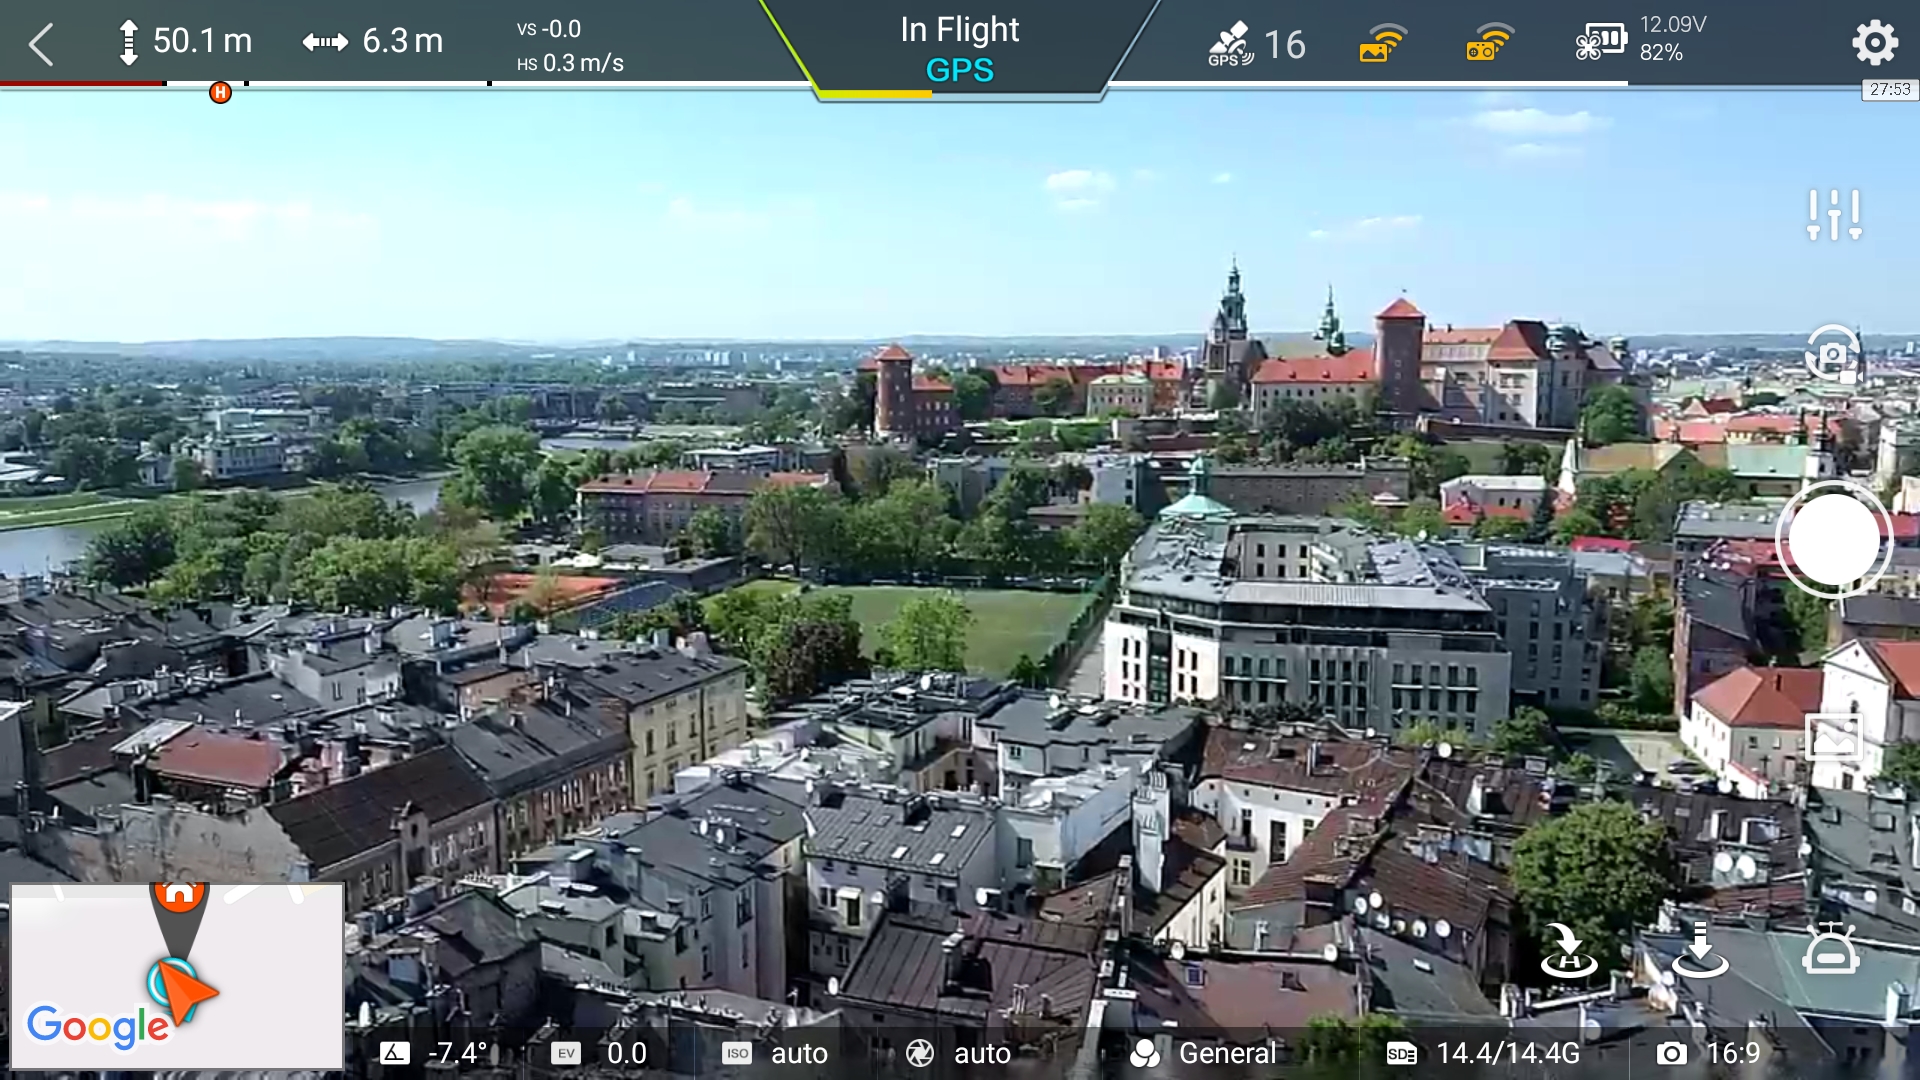Open the media gallery icon

[x=1833, y=738]
